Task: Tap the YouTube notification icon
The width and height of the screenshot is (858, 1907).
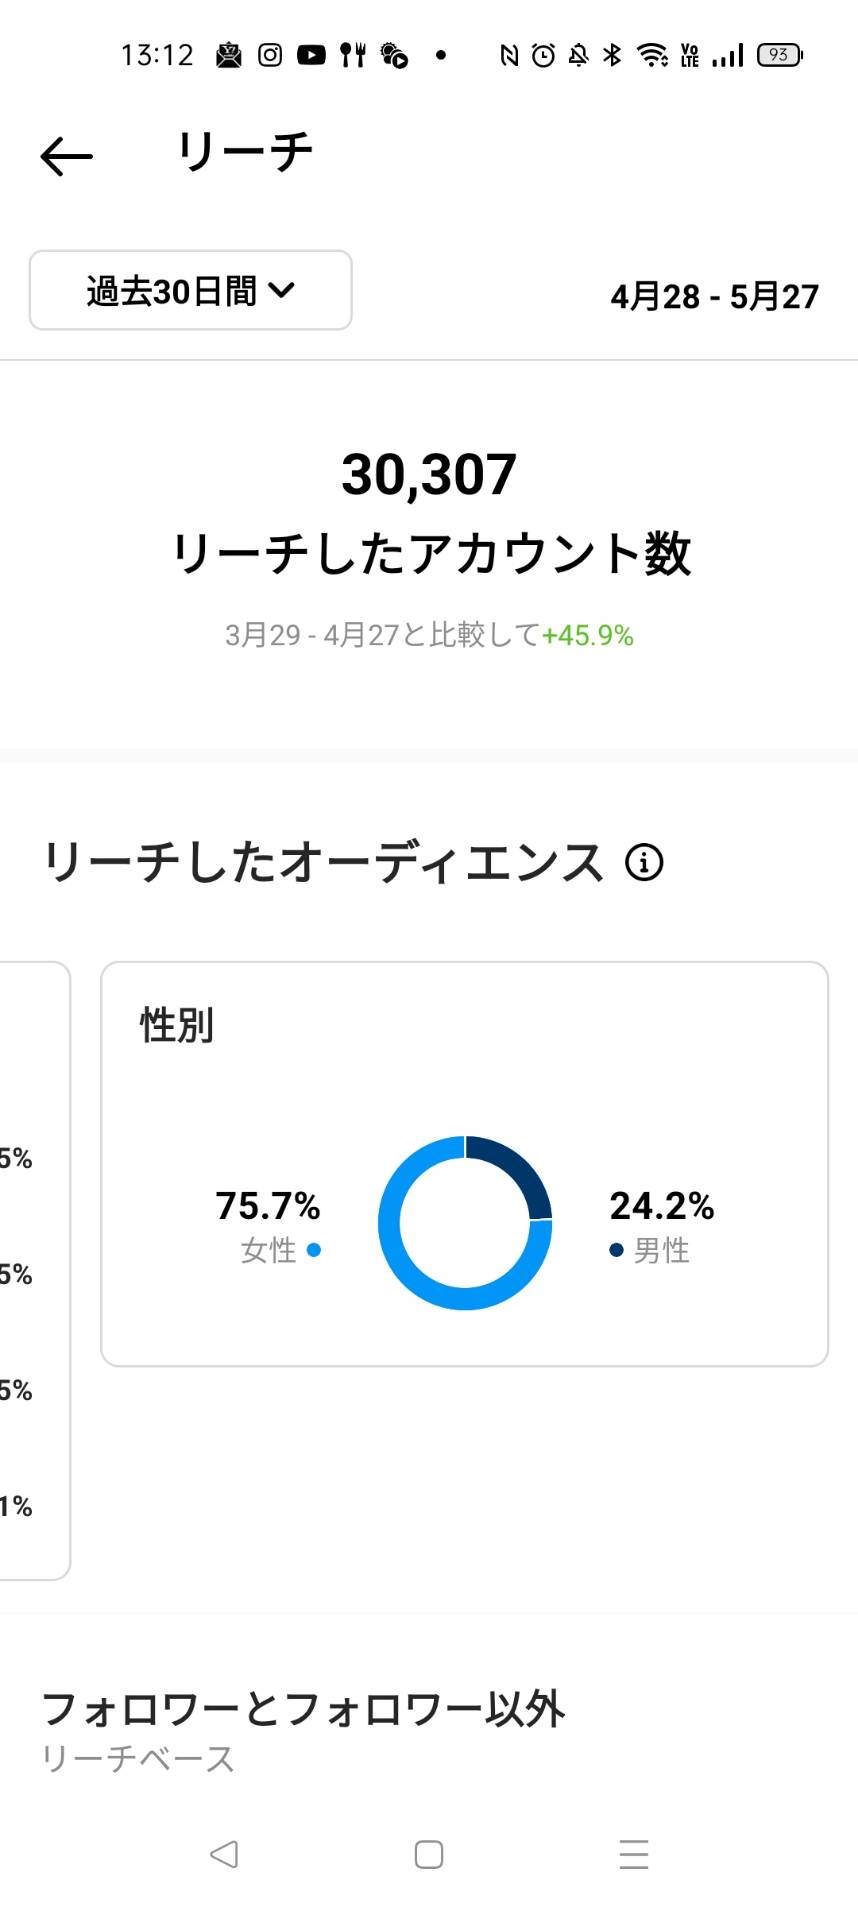Action: click(311, 55)
